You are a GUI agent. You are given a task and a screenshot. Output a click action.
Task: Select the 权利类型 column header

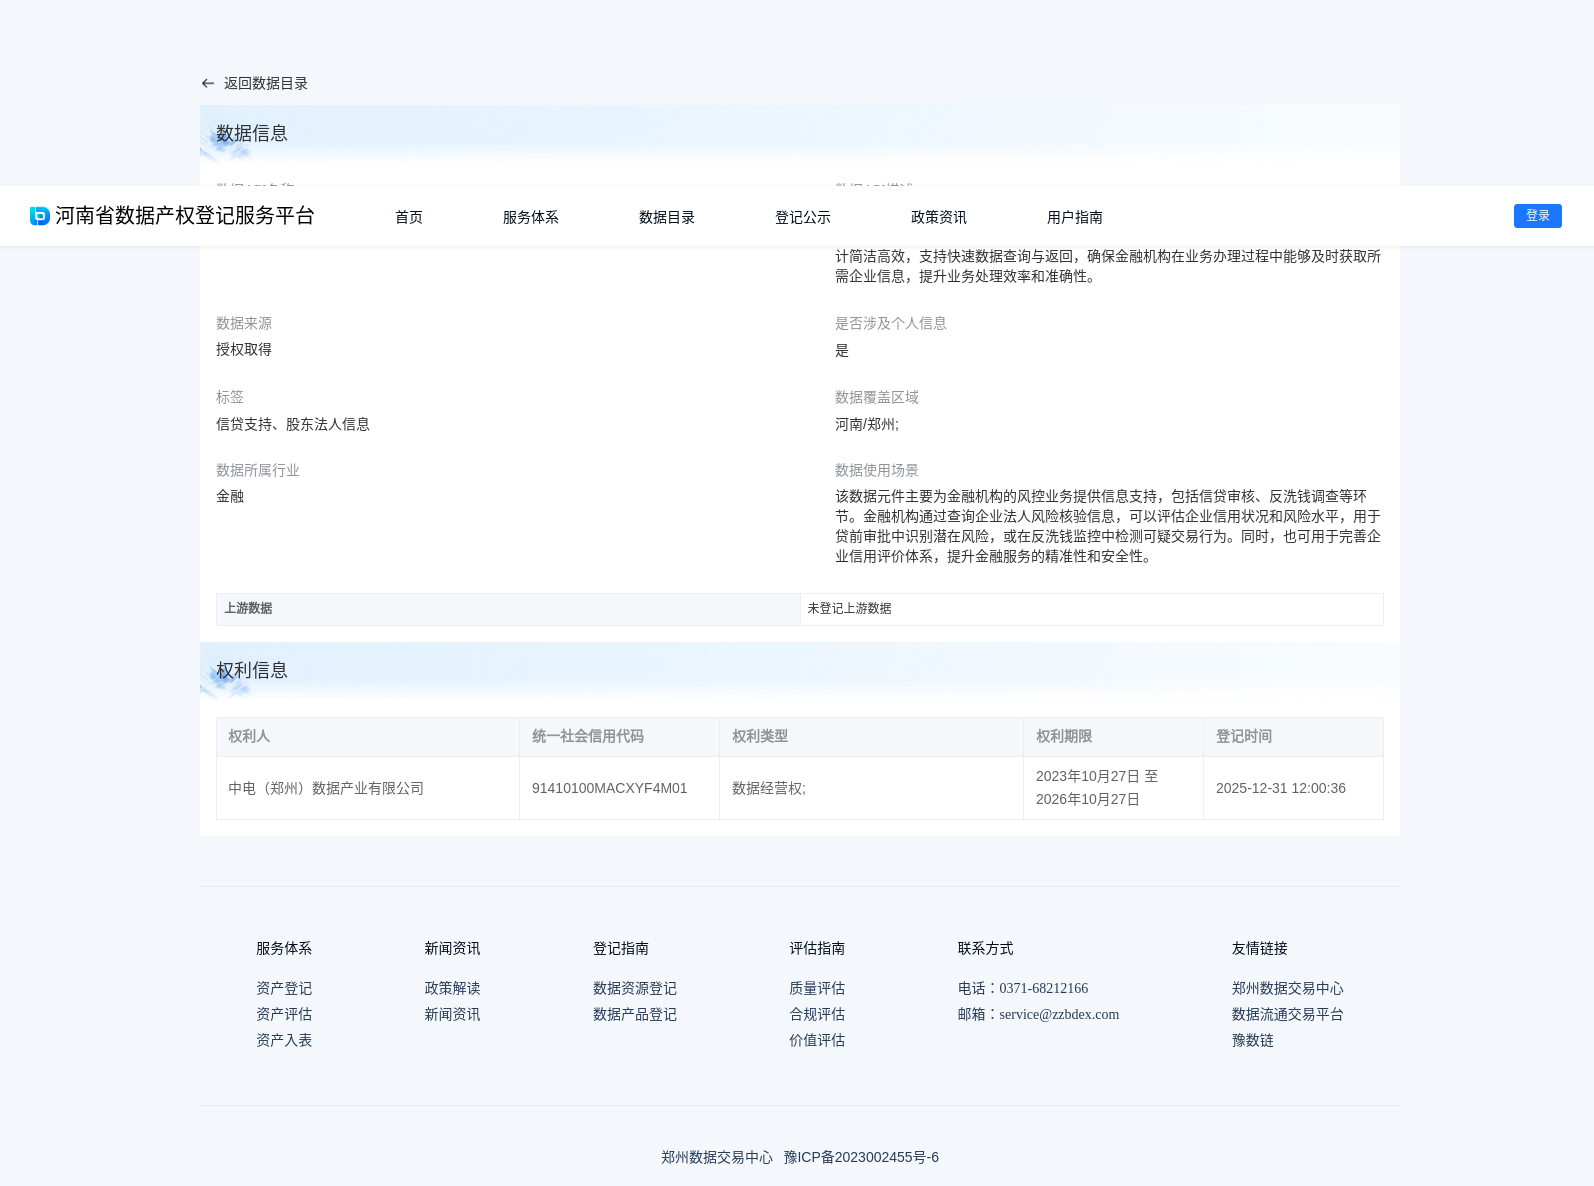(x=871, y=736)
